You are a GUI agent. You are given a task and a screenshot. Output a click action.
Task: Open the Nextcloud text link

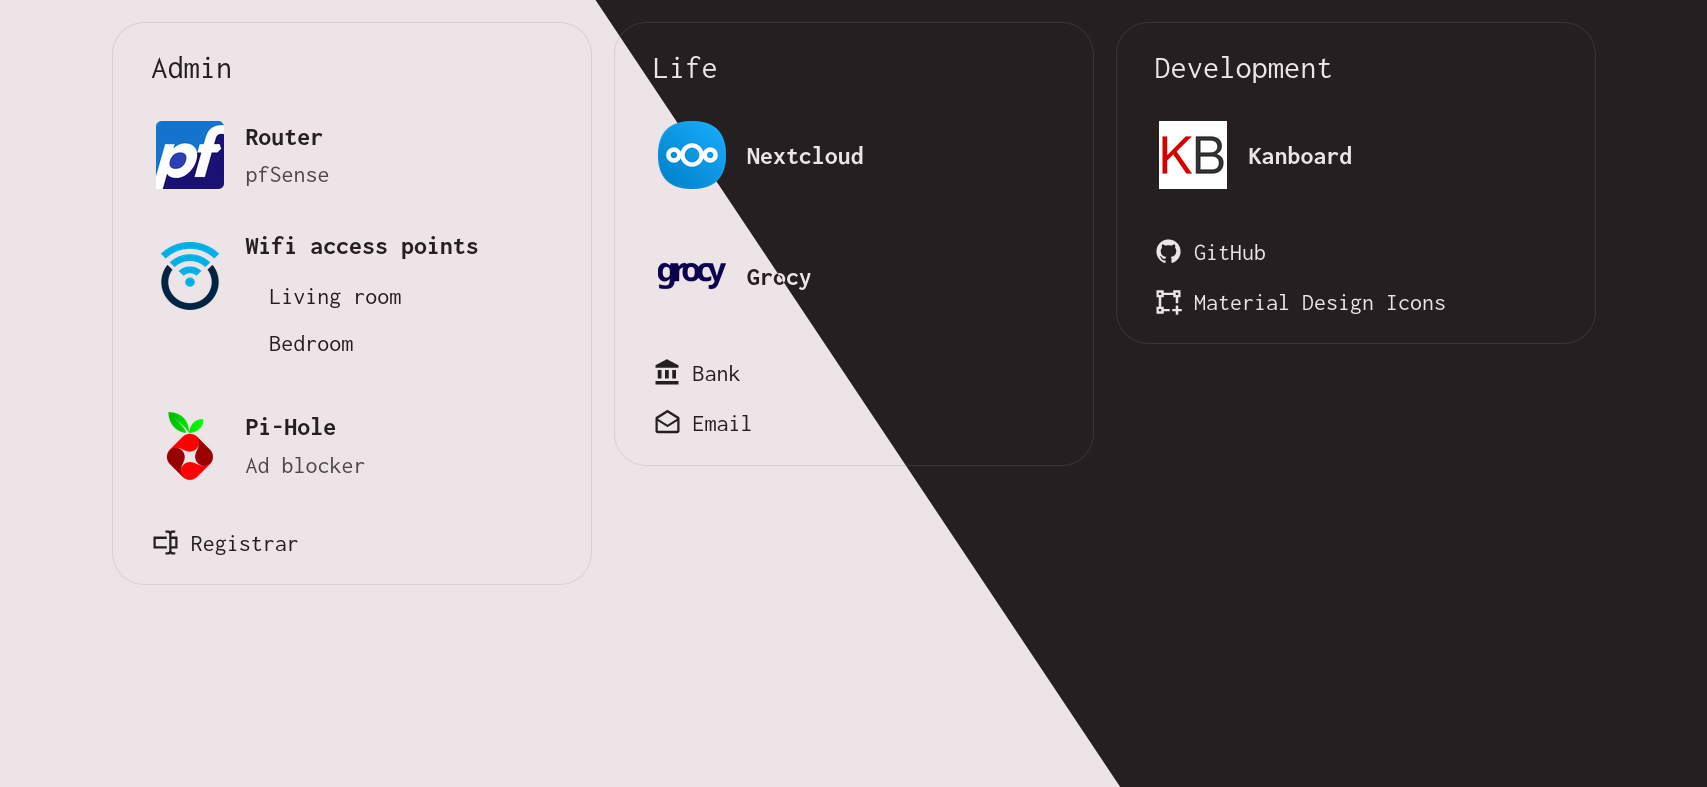[804, 156]
